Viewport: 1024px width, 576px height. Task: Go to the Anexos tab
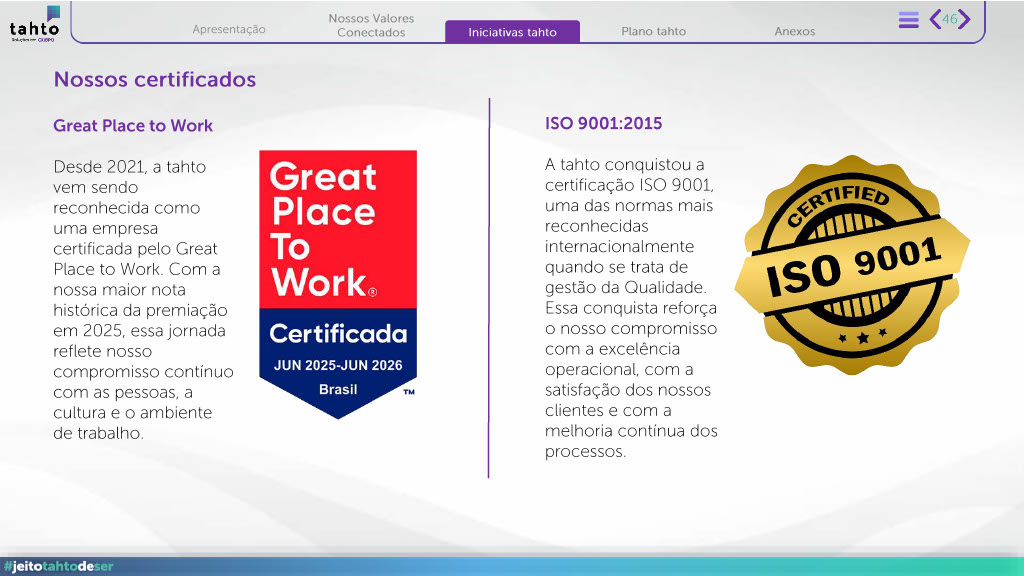click(795, 31)
